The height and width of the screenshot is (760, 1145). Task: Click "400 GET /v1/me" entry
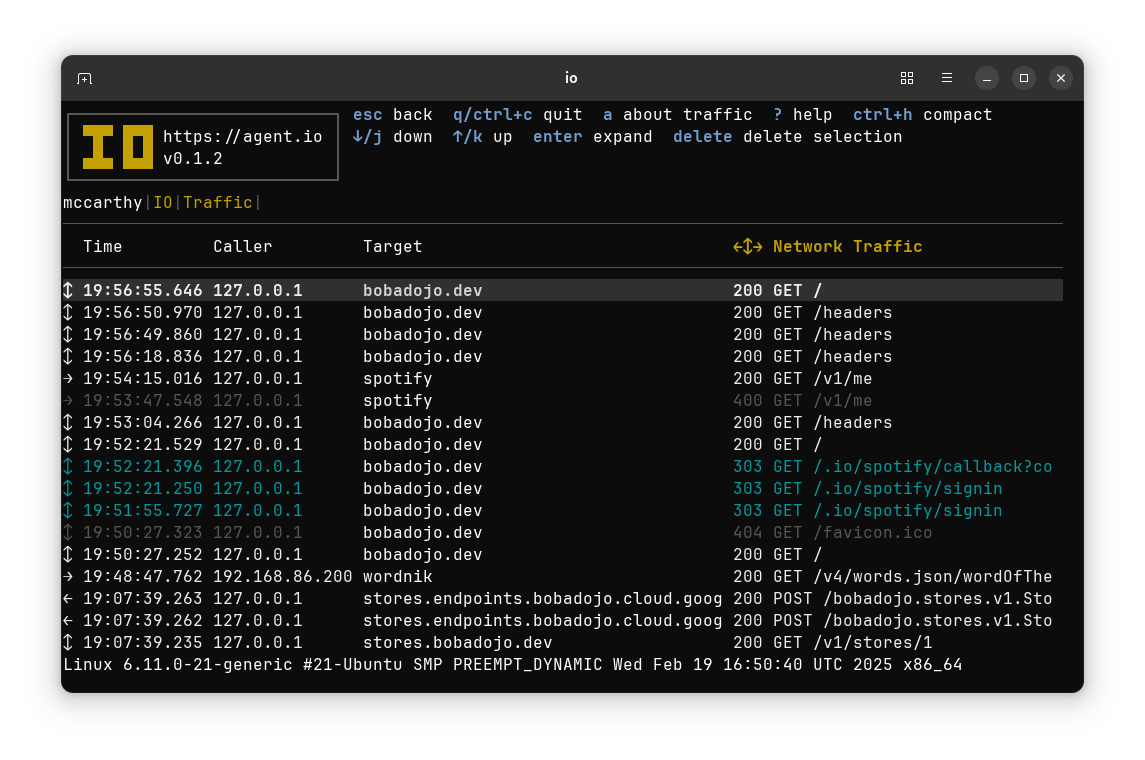pyautogui.click(x=803, y=401)
